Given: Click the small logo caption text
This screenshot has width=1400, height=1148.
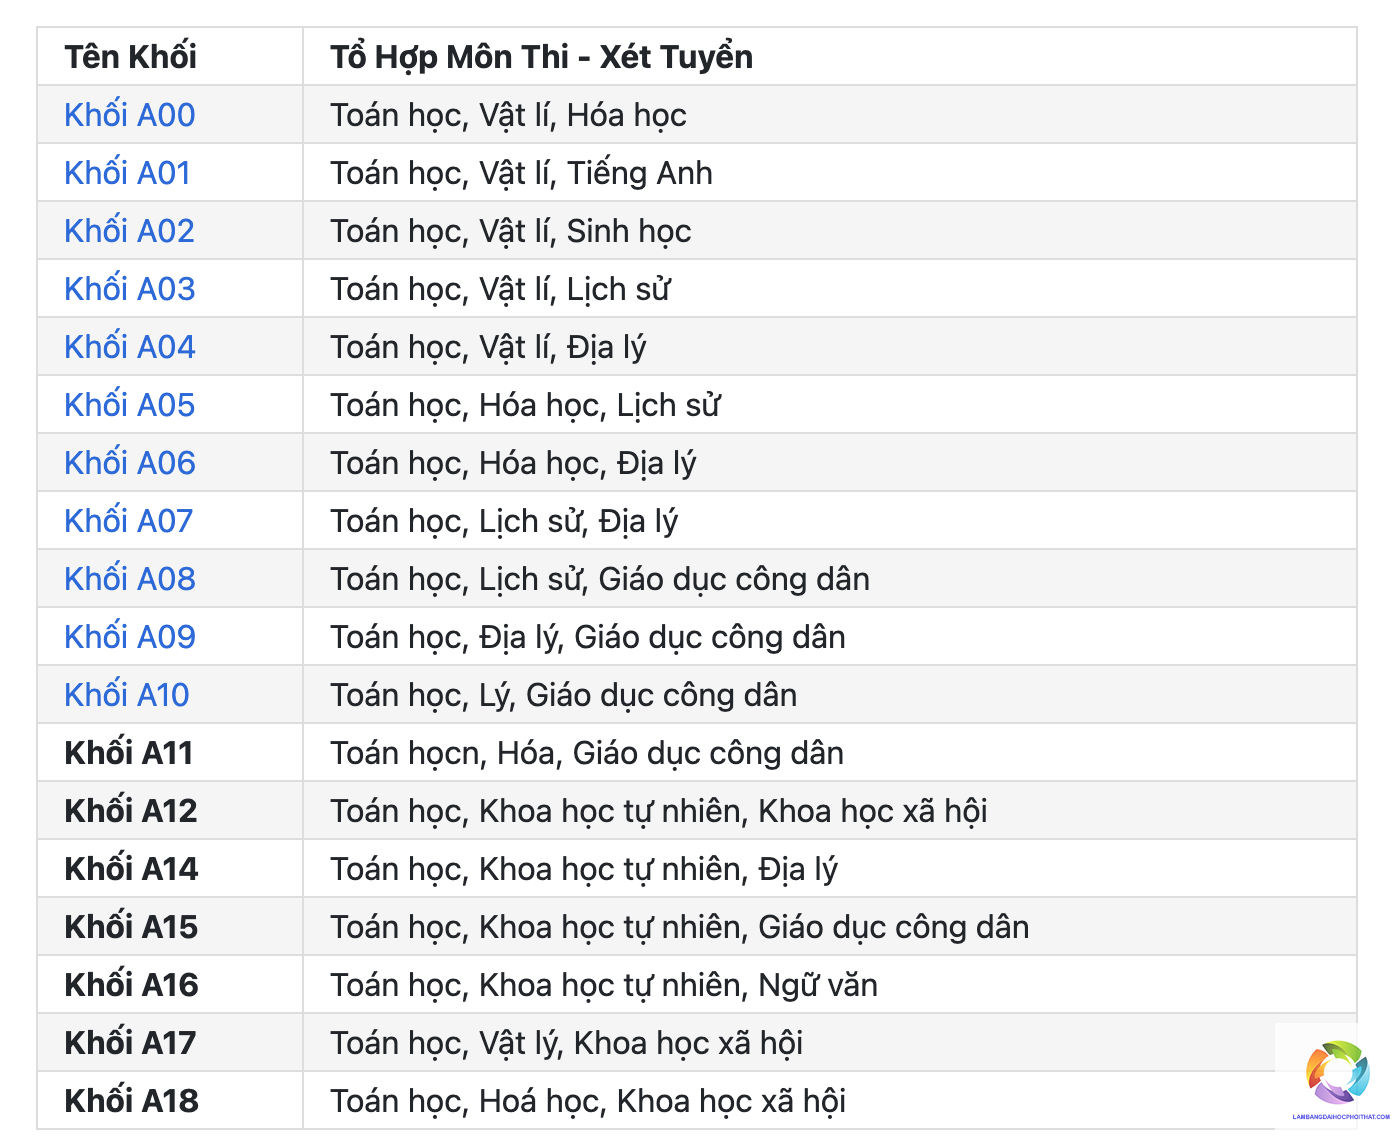Looking at the screenshot, I should click(x=1341, y=1116).
